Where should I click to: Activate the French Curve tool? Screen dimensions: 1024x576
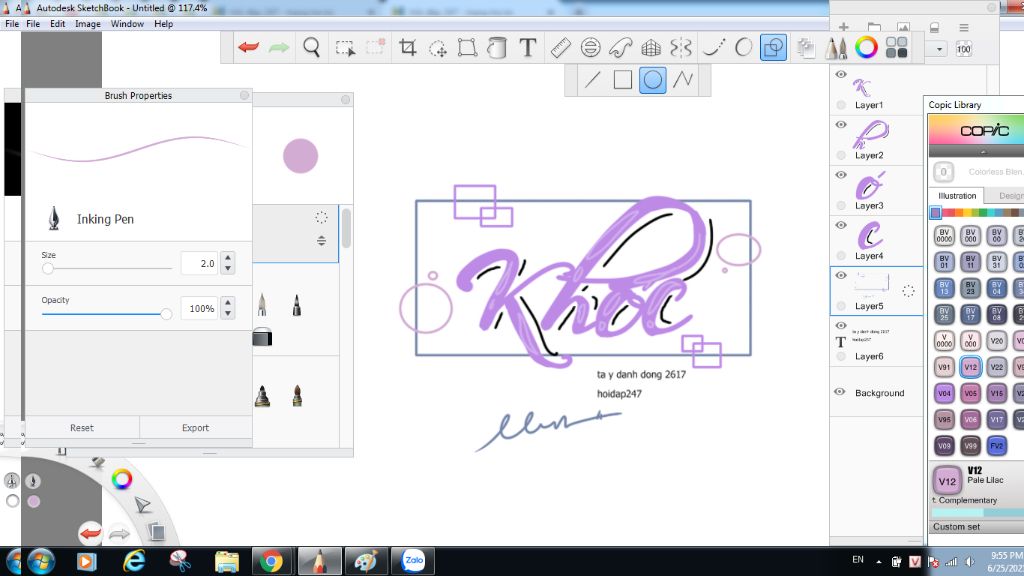click(x=620, y=47)
